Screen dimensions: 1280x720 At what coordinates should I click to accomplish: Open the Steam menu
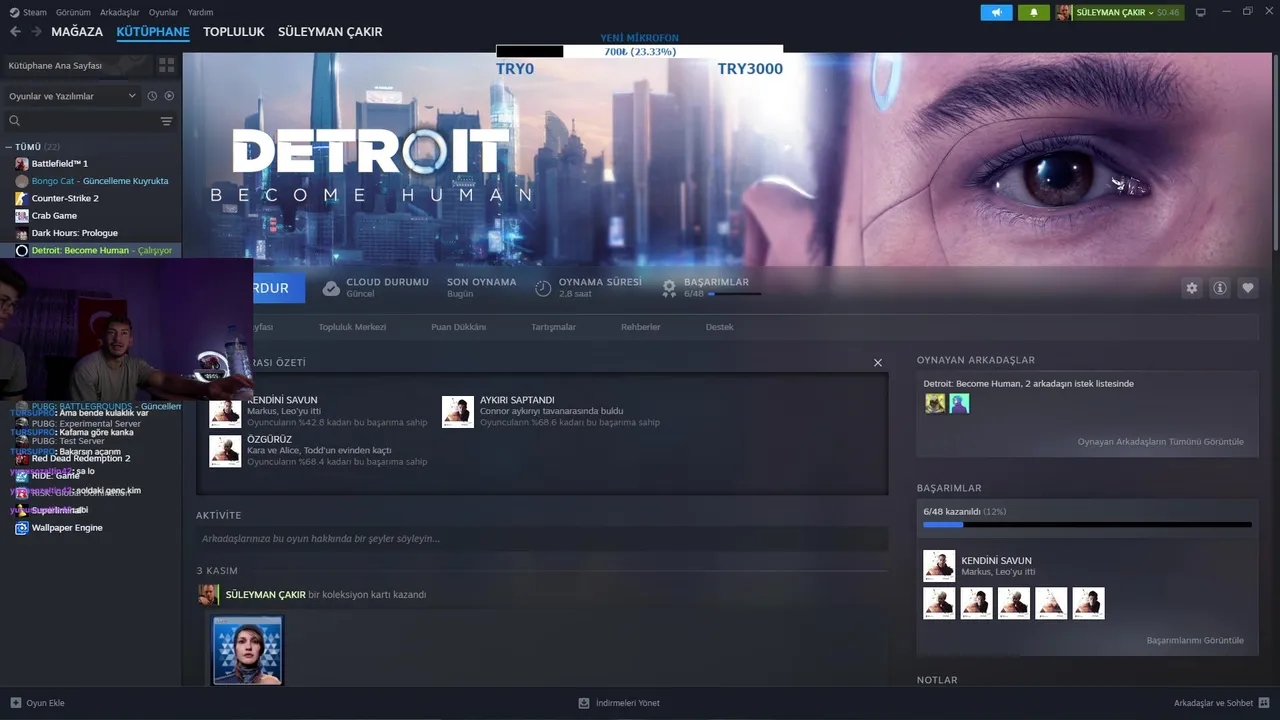pos(29,12)
